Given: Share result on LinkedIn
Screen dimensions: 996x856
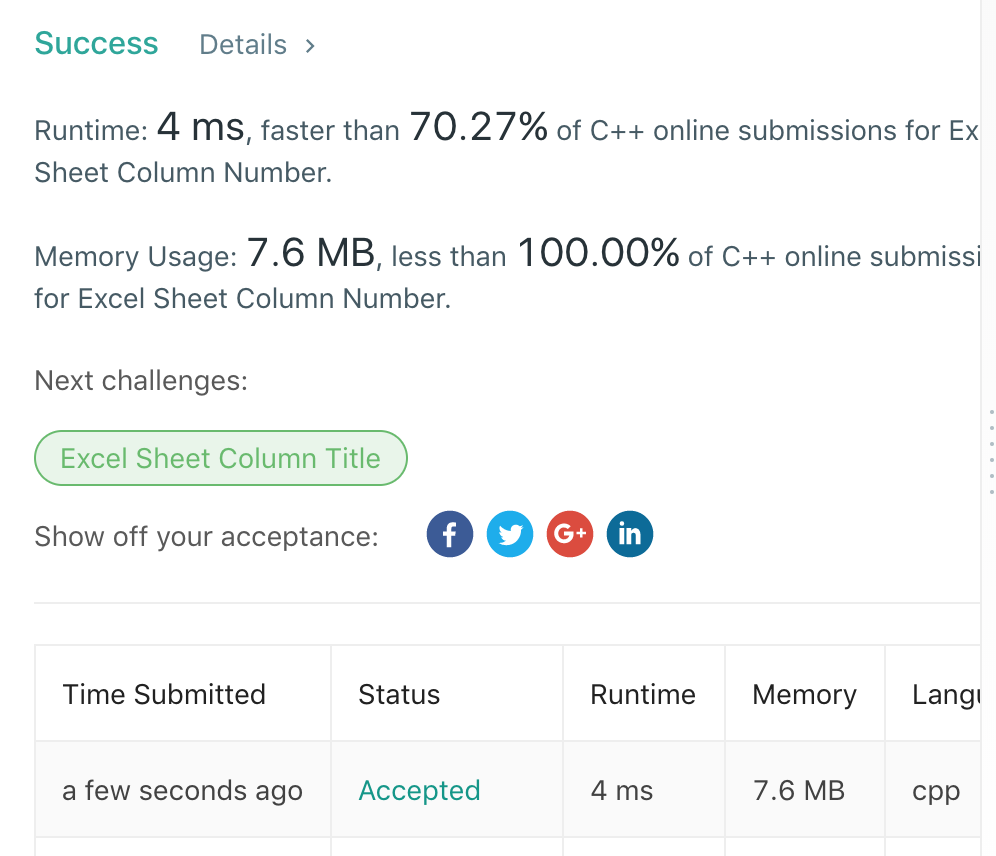Looking at the screenshot, I should point(629,535).
